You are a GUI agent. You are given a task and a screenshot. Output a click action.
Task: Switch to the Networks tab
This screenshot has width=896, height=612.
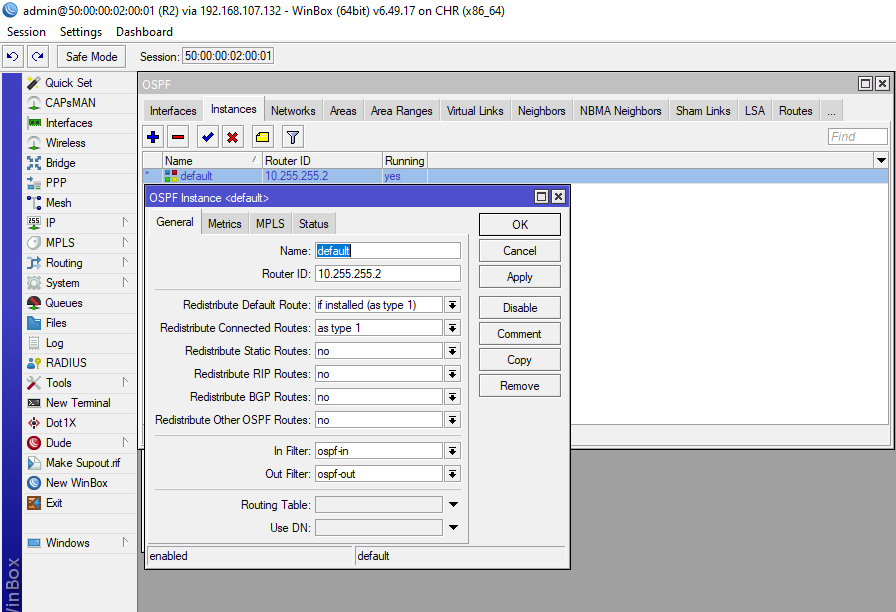[293, 110]
